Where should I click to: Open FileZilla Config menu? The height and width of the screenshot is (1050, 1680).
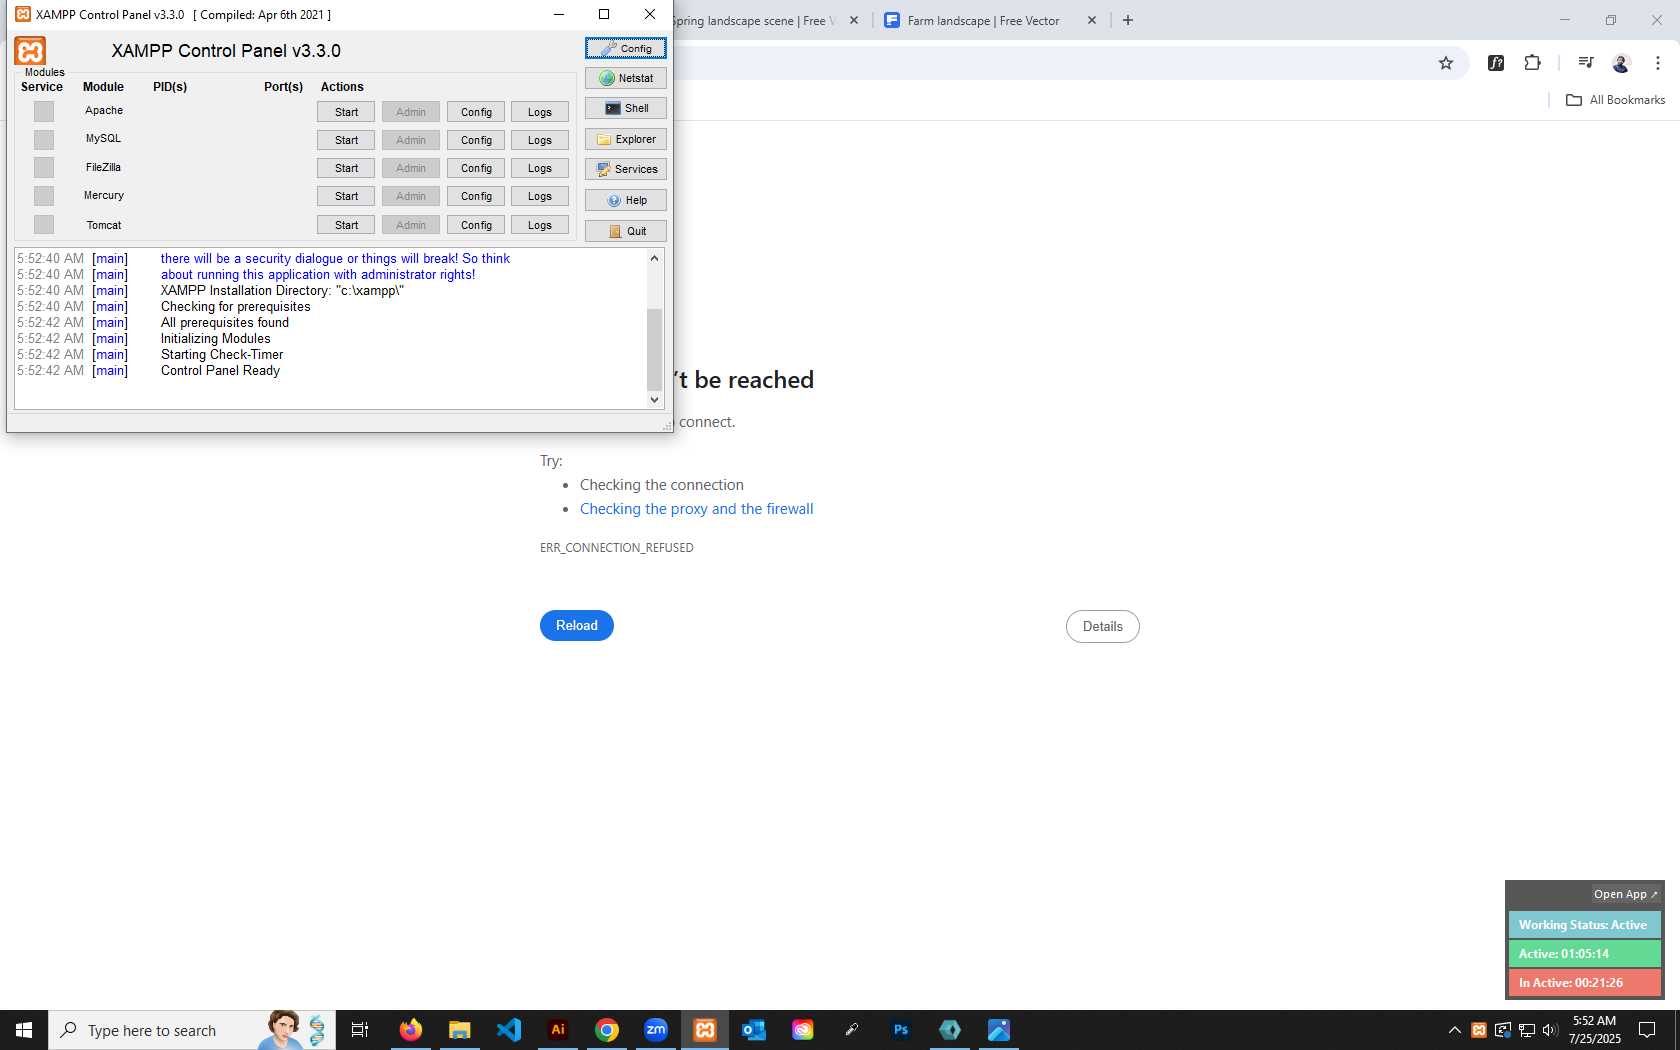476,168
